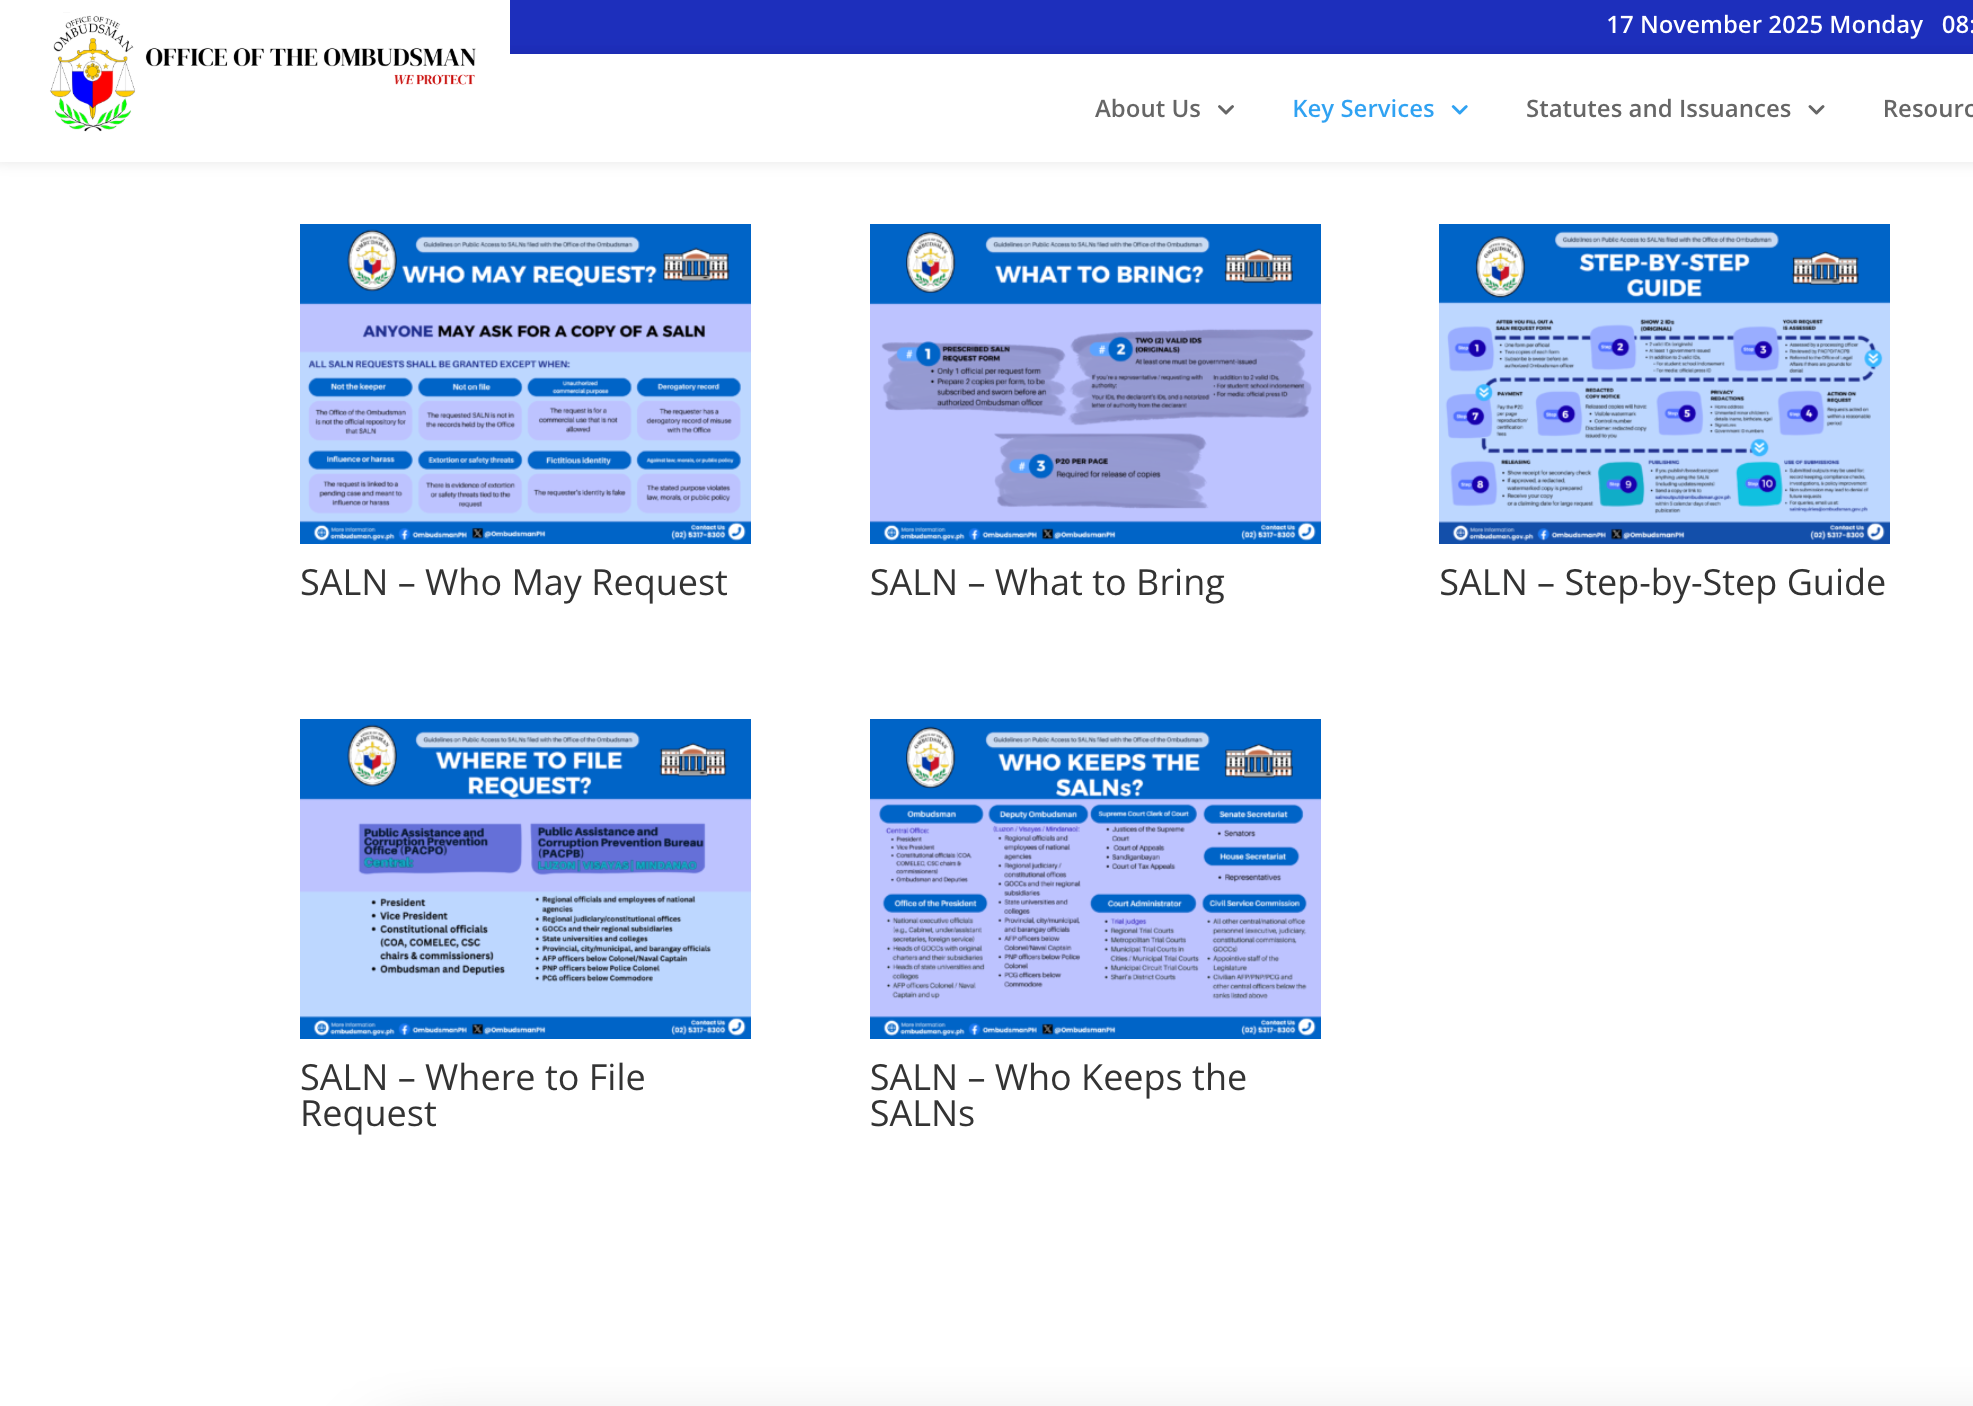Image resolution: width=1973 pixels, height=1406 pixels.
Task: Expand the About Us dropdown chevron
Action: point(1226,110)
